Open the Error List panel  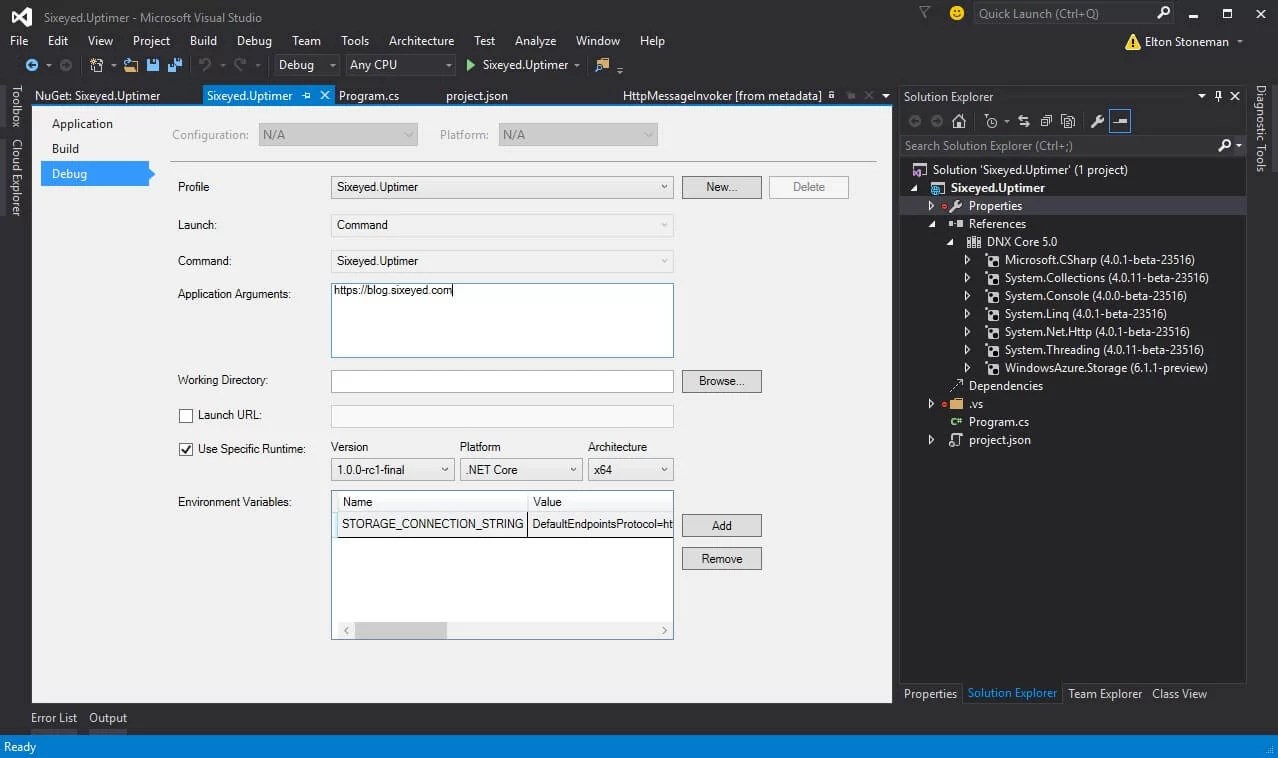tap(54, 718)
